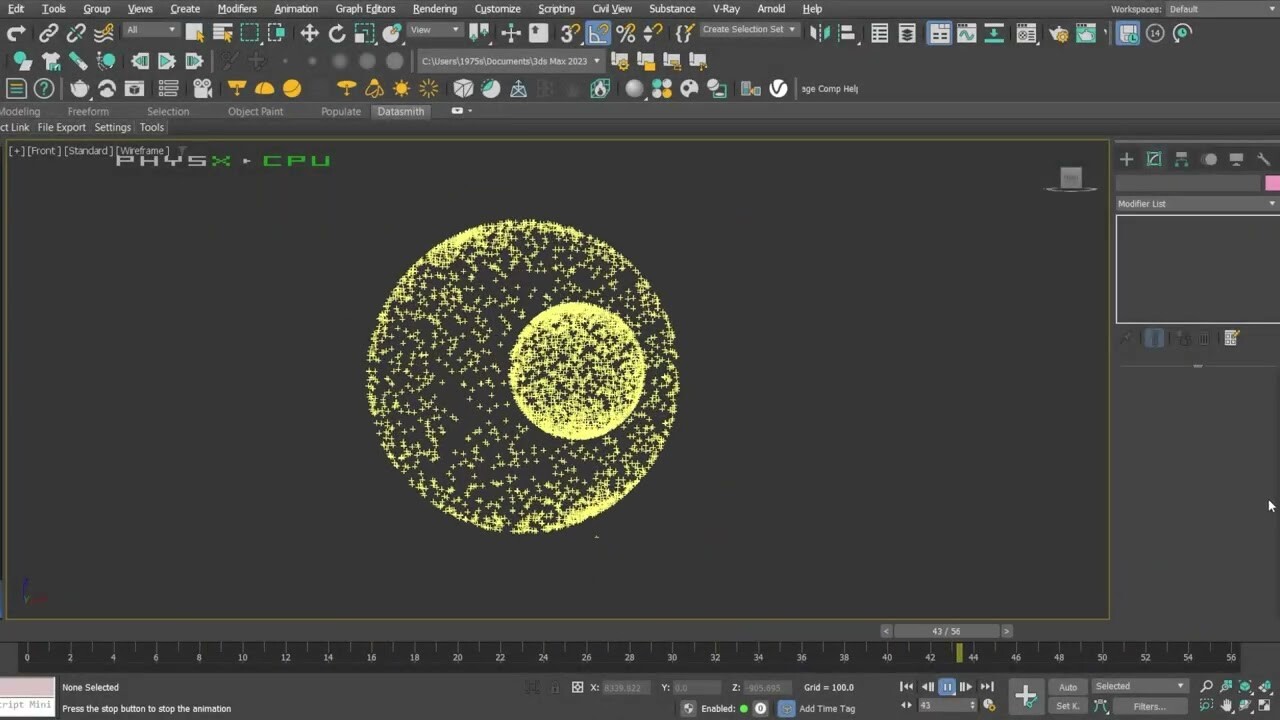Toggle the animation Enabled indicator
Viewport: 1280px width, 720px height.
coord(744,708)
